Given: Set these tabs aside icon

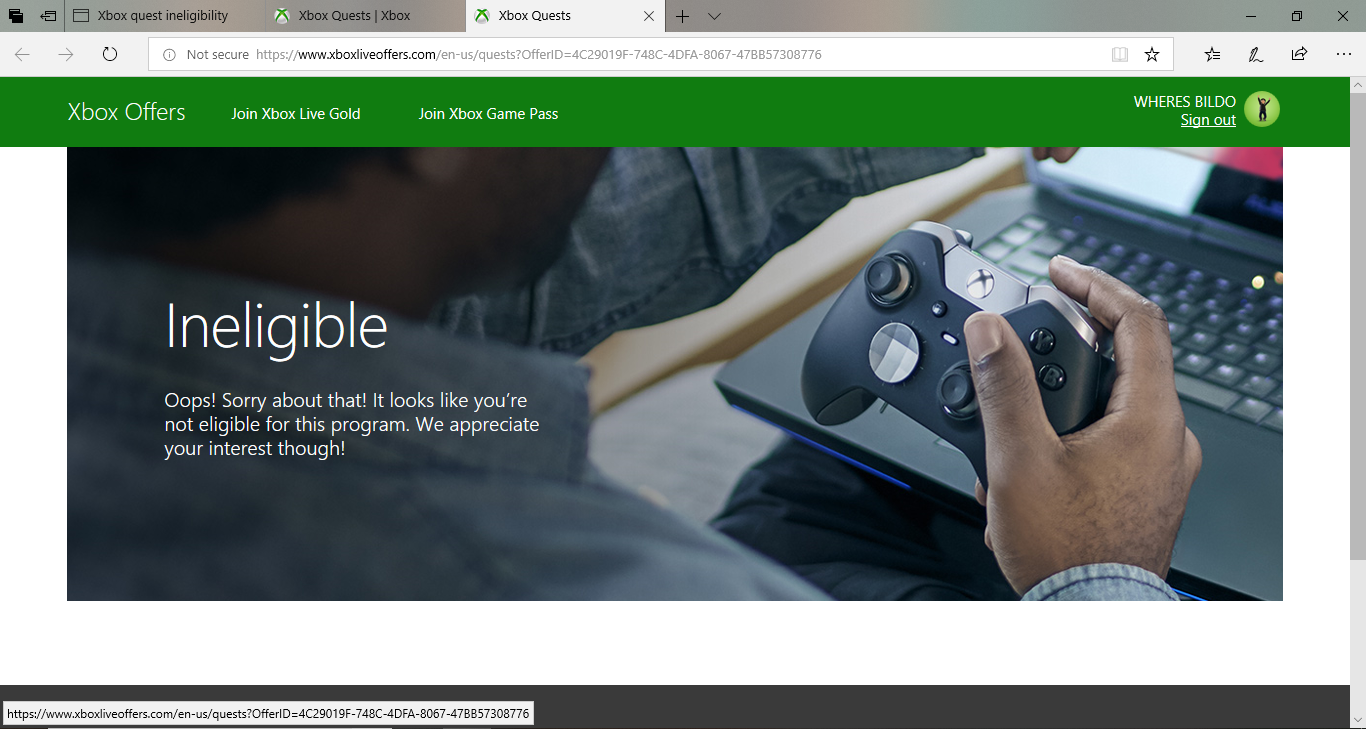Looking at the screenshot, I should [47, 16].
